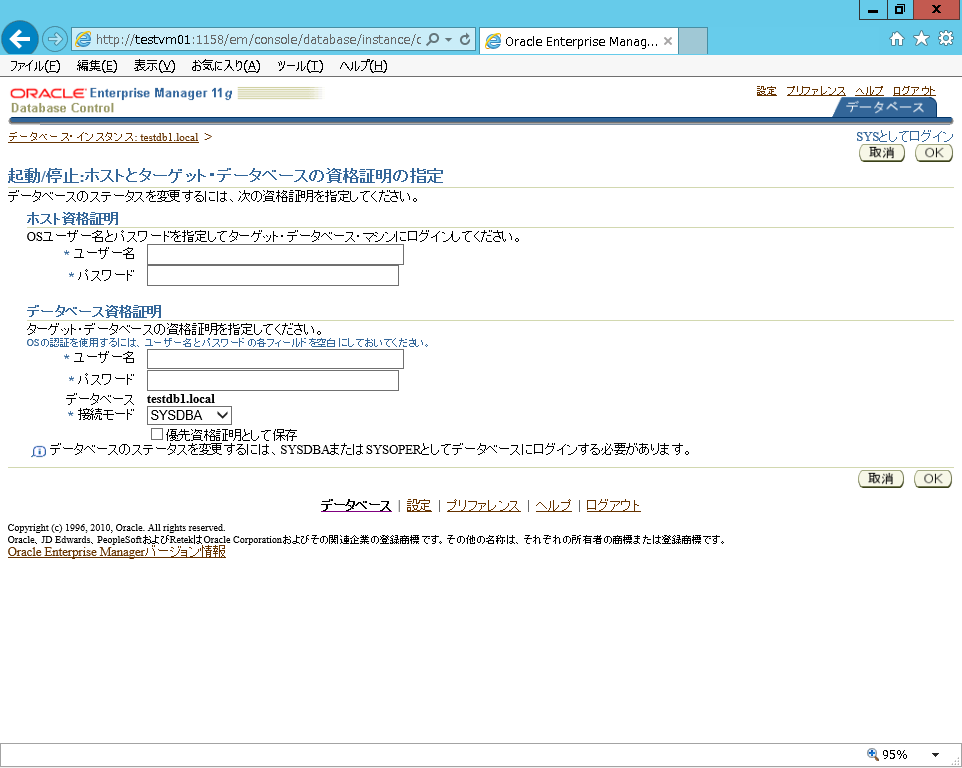Click the Home icon in browser toolbar
Screen dimensions: 962x768
click(896, 39)
